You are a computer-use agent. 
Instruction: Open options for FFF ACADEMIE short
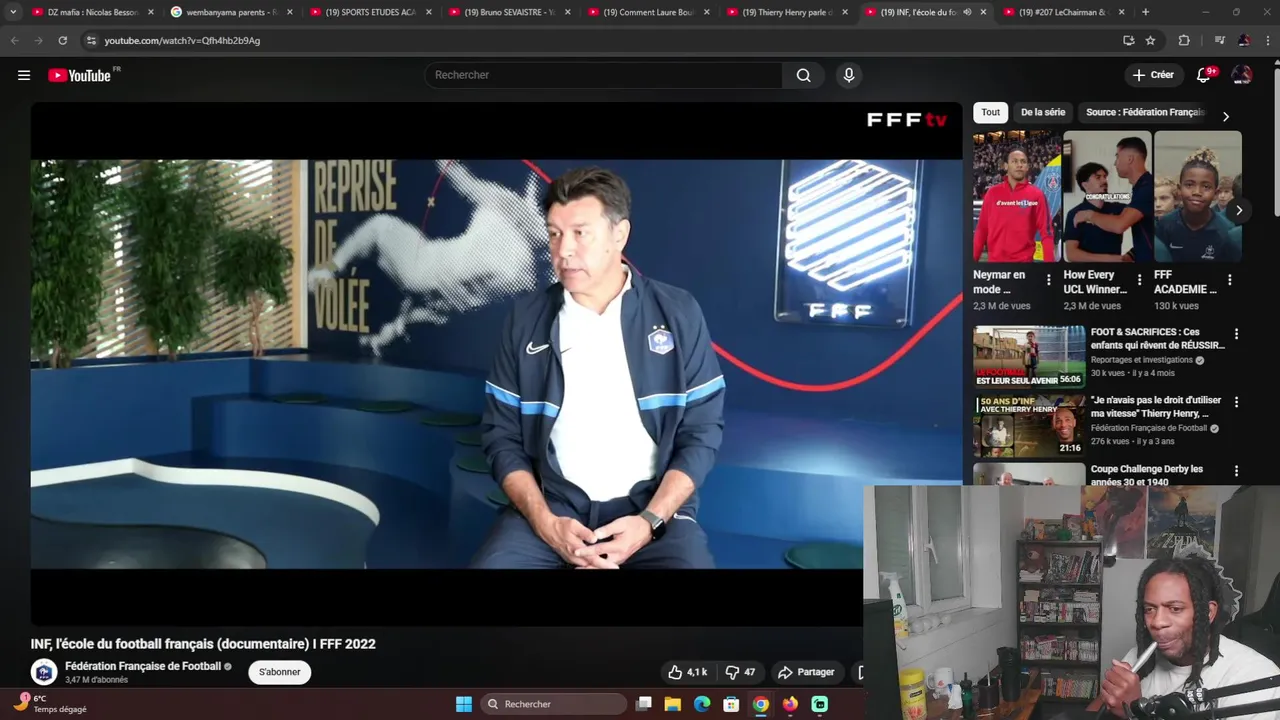[1229, 280]
